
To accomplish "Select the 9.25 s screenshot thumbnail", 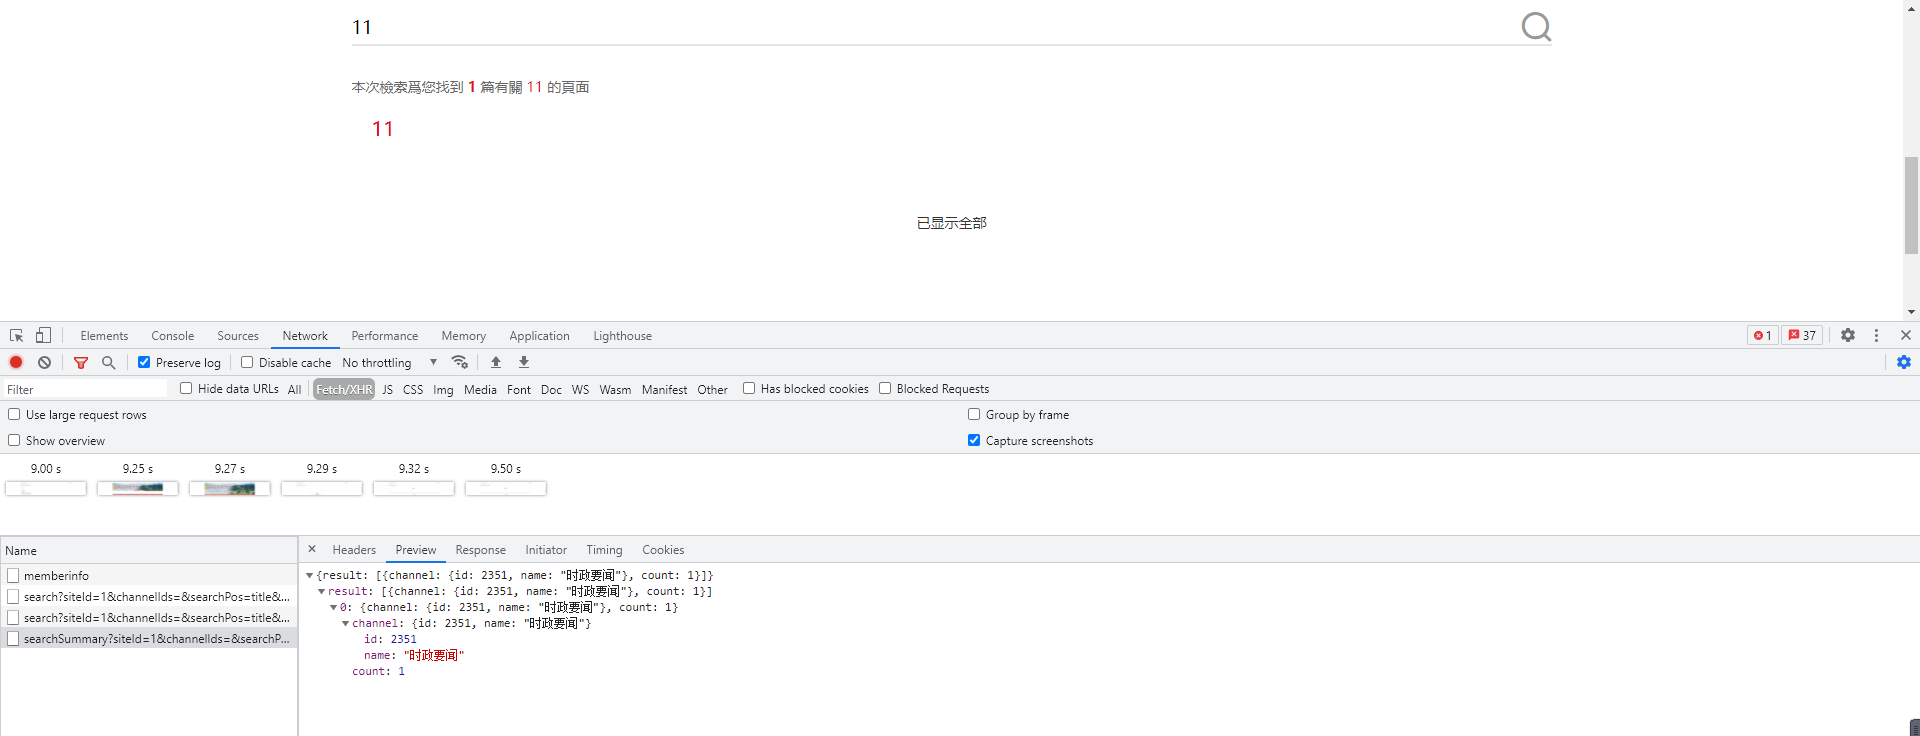I will (x=138, y=488).
